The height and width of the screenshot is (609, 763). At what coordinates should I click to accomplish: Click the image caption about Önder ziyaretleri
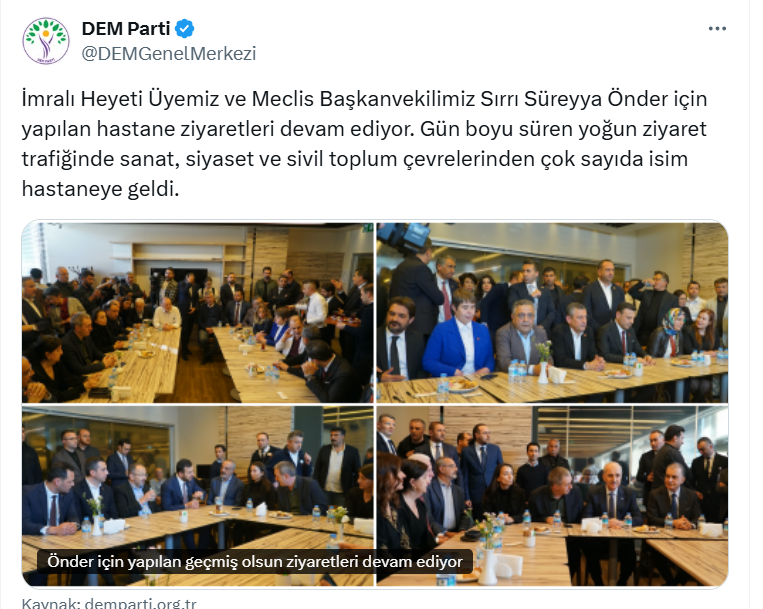tap(254, 561)
